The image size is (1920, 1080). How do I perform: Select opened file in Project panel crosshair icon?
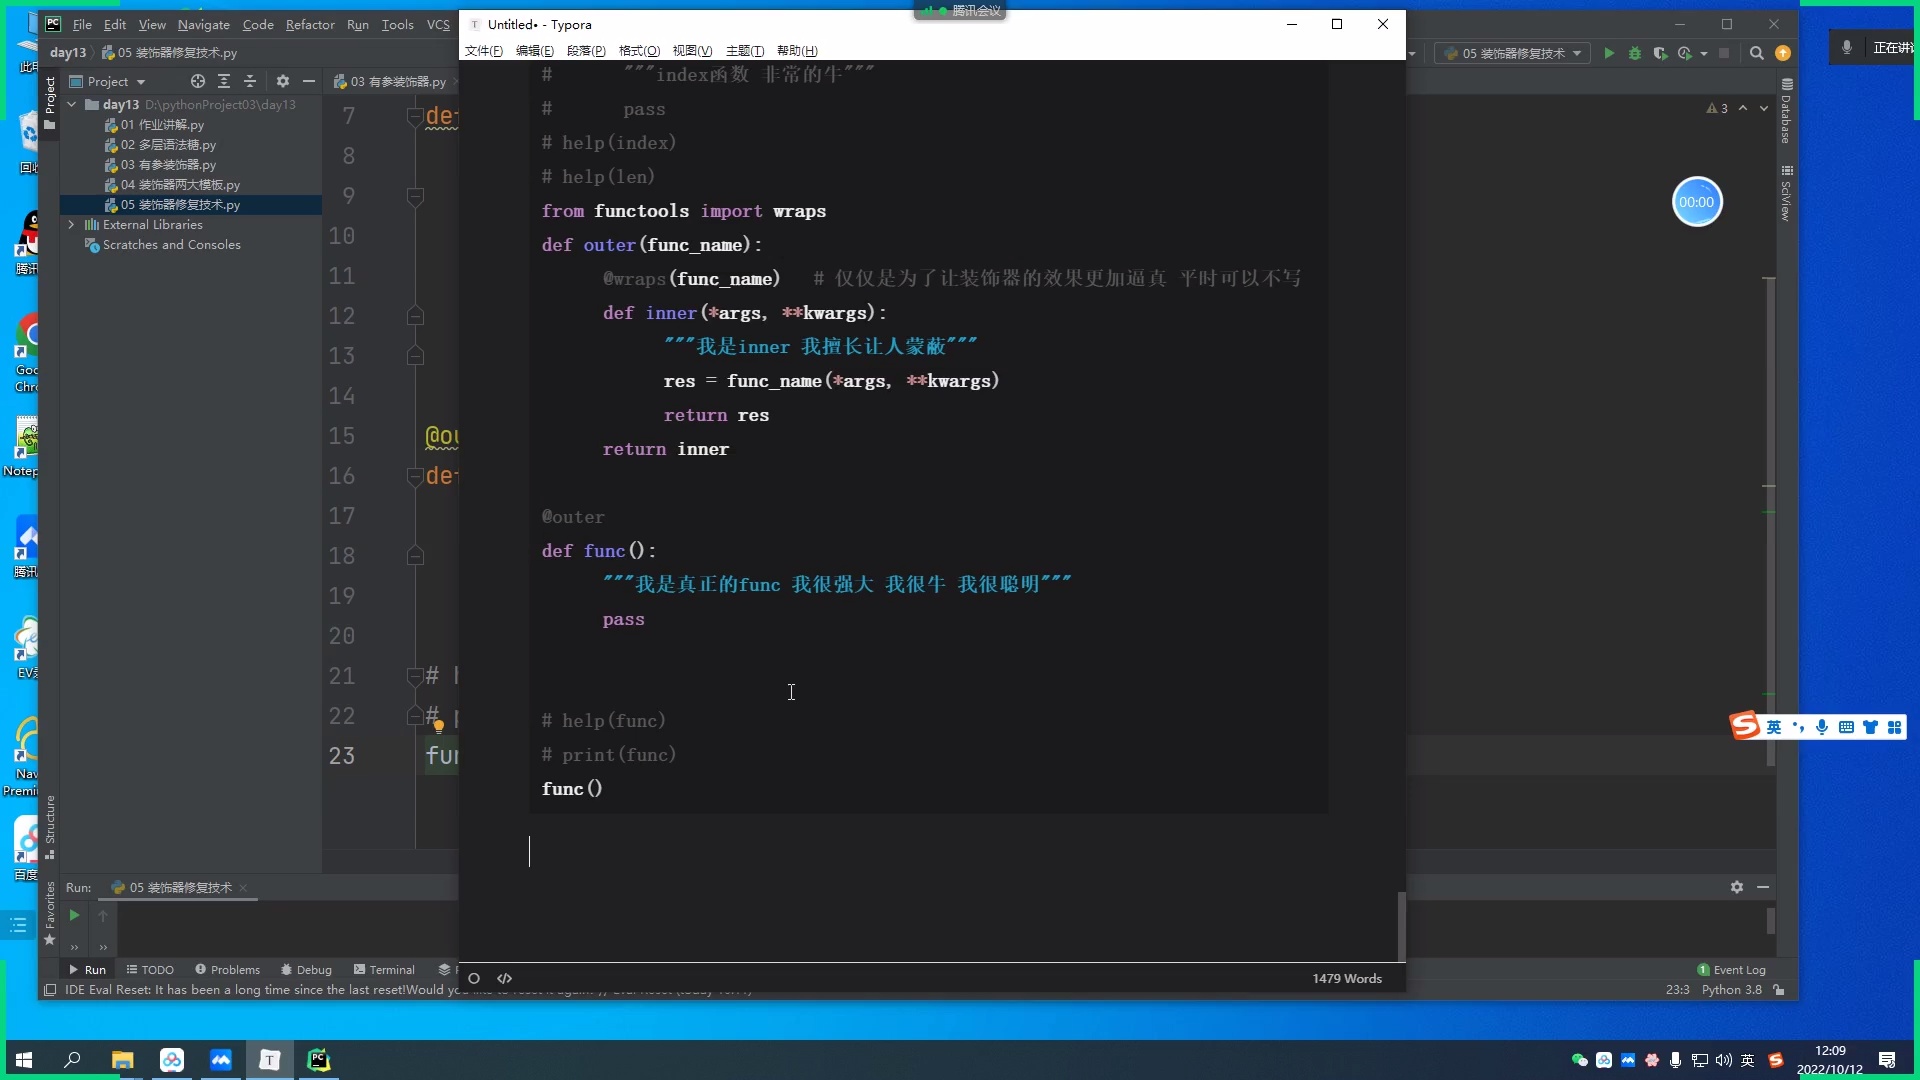coord(197,81)
